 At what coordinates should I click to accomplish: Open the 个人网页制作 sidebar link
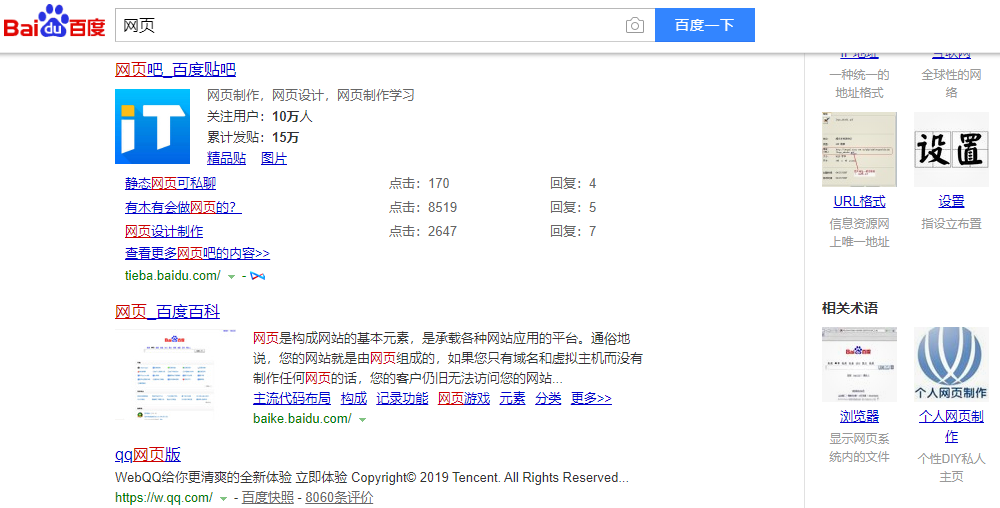click(x=951, y=426)
